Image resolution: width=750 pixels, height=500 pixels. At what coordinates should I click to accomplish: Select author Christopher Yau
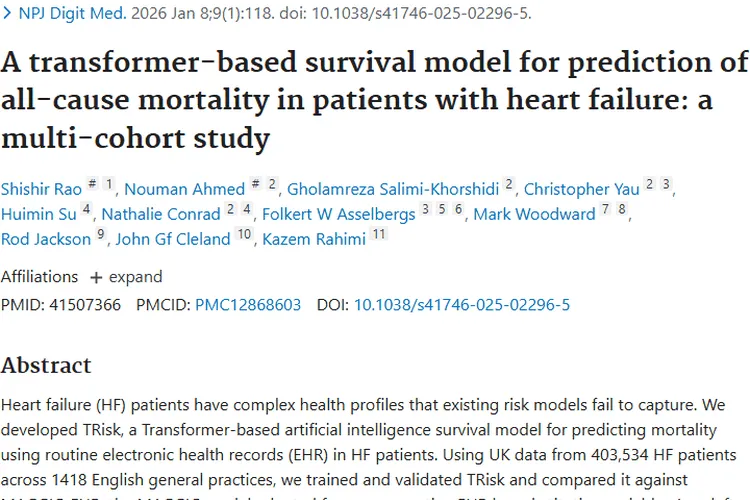[581, 189]
